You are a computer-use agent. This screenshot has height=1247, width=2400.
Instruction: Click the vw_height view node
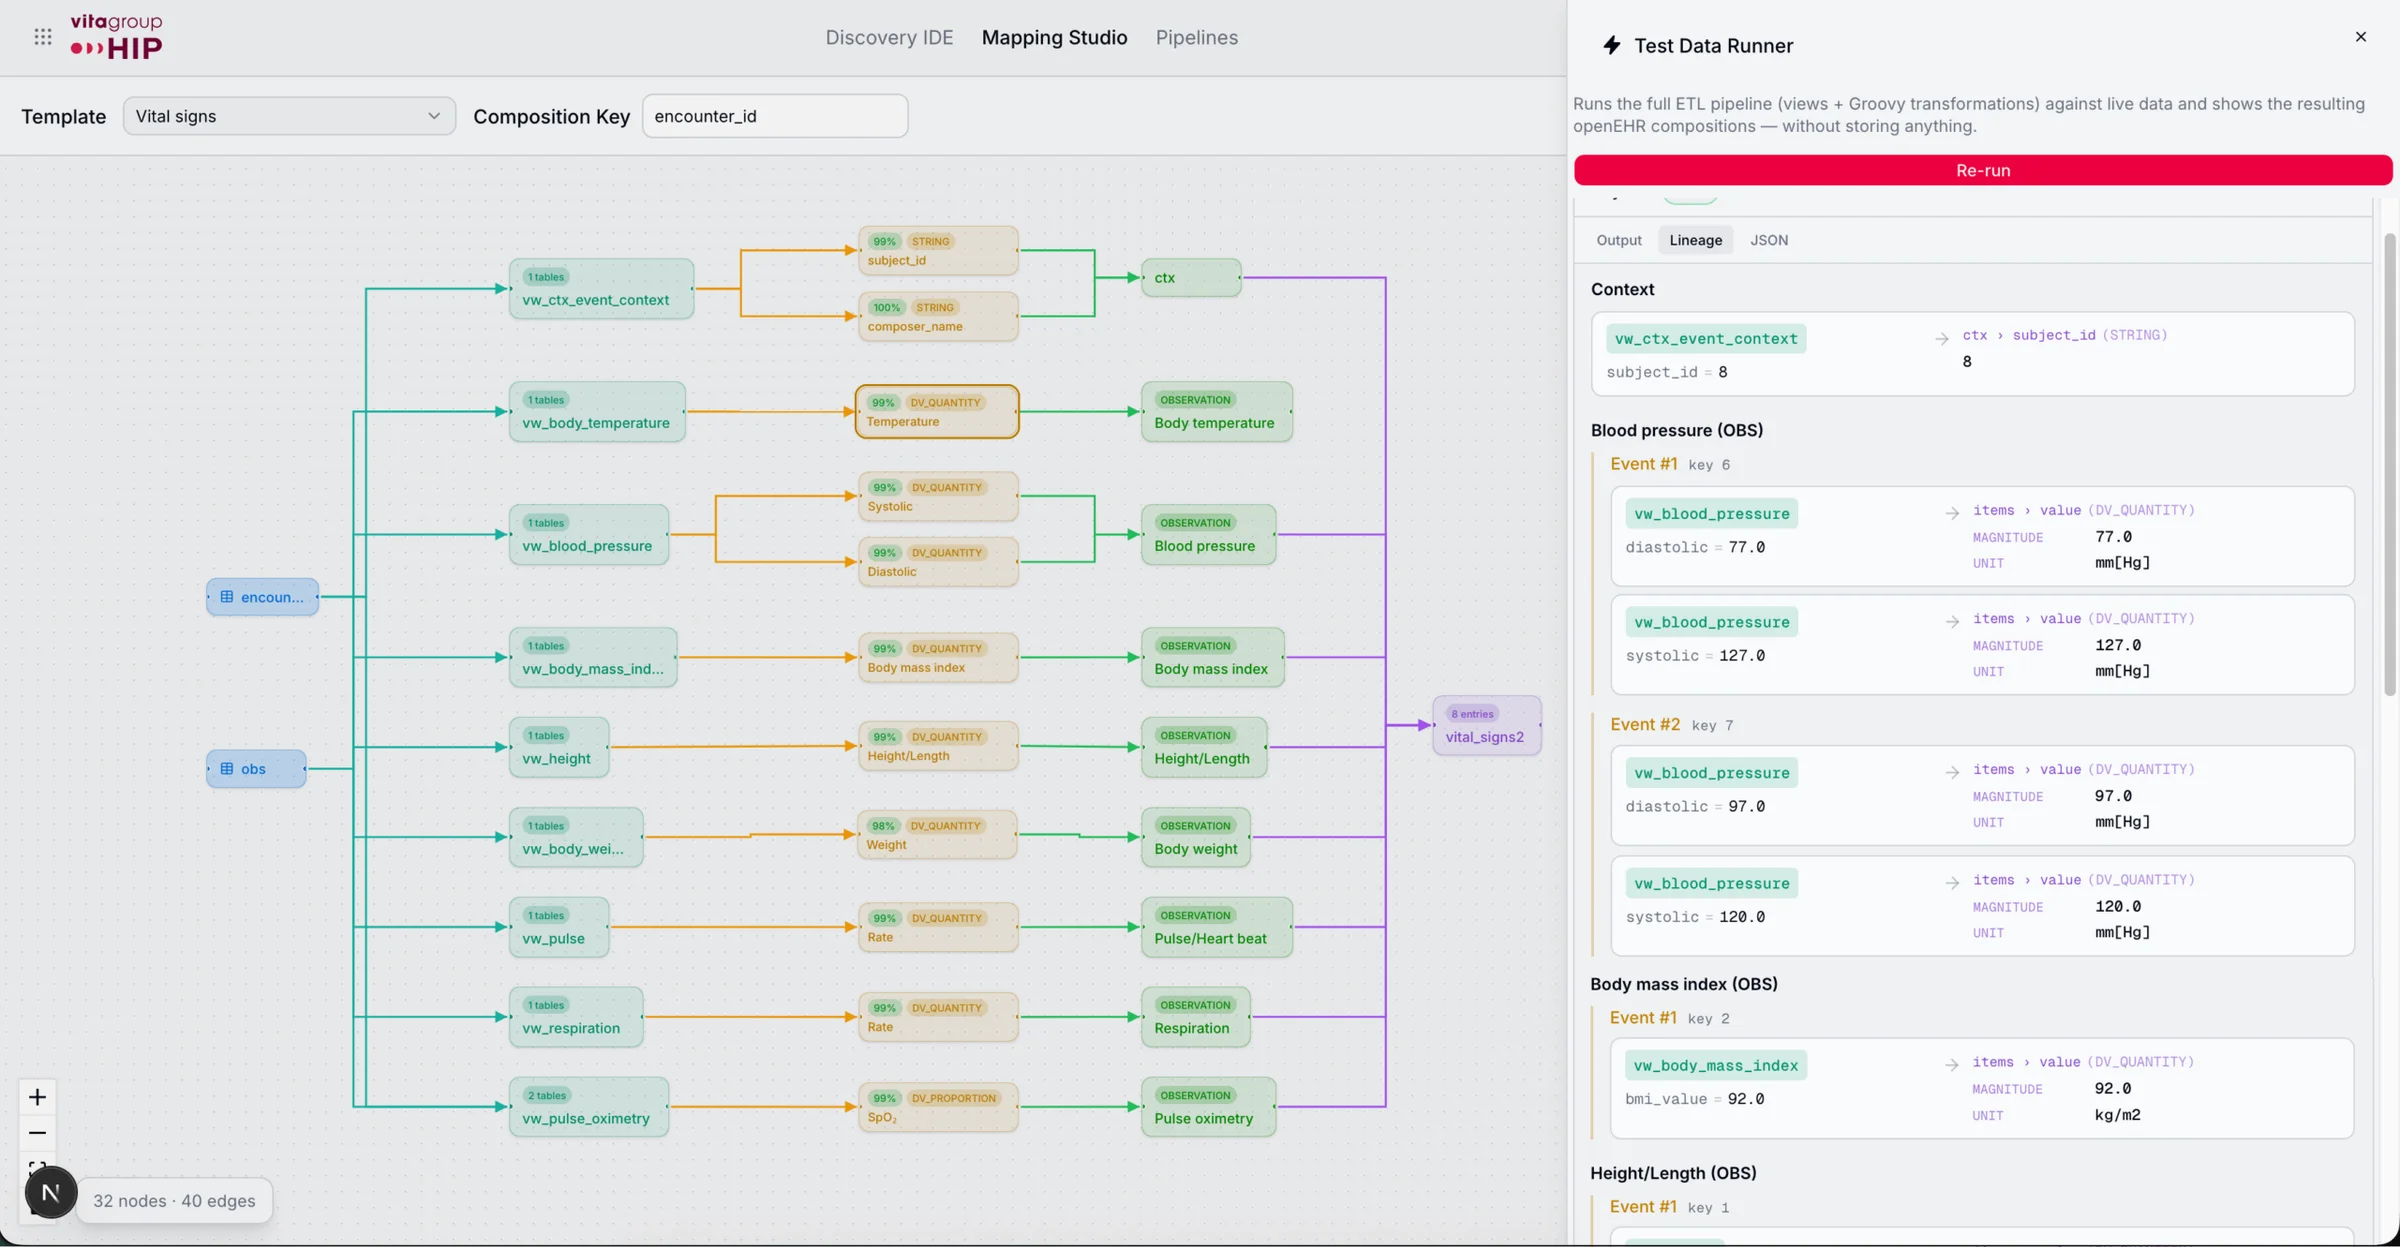pos(559,747)
